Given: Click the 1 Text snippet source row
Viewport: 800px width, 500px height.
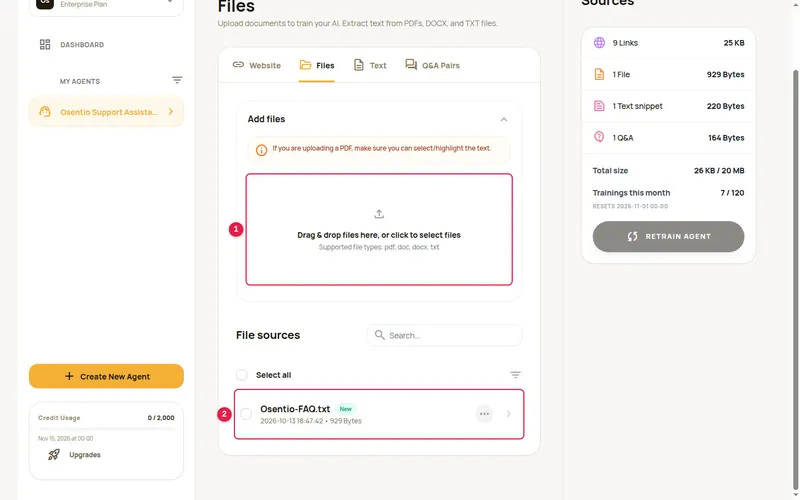Looking at the screenshot, I should pos(668,106).
